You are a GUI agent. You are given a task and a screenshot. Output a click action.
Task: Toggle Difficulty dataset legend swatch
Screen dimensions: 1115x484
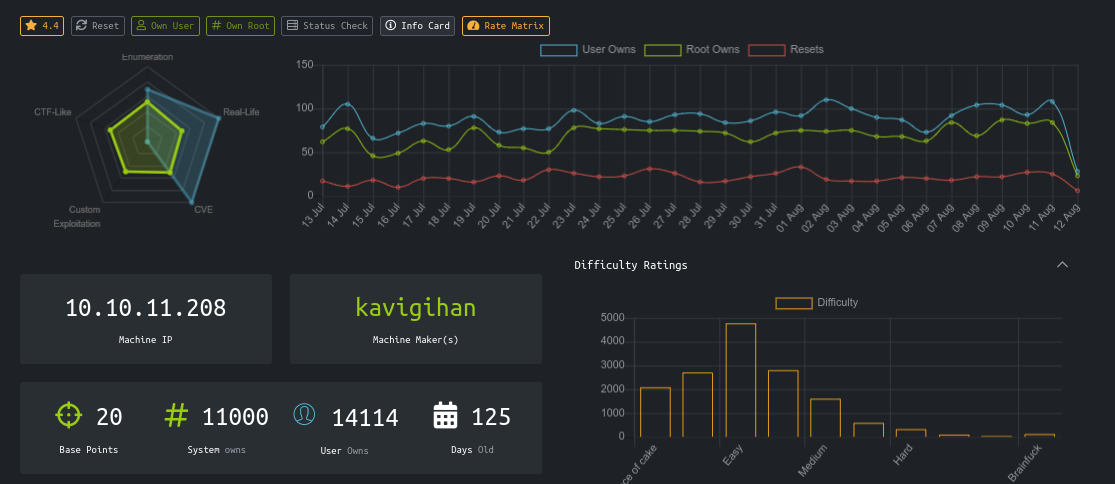[x=794, y=303]
